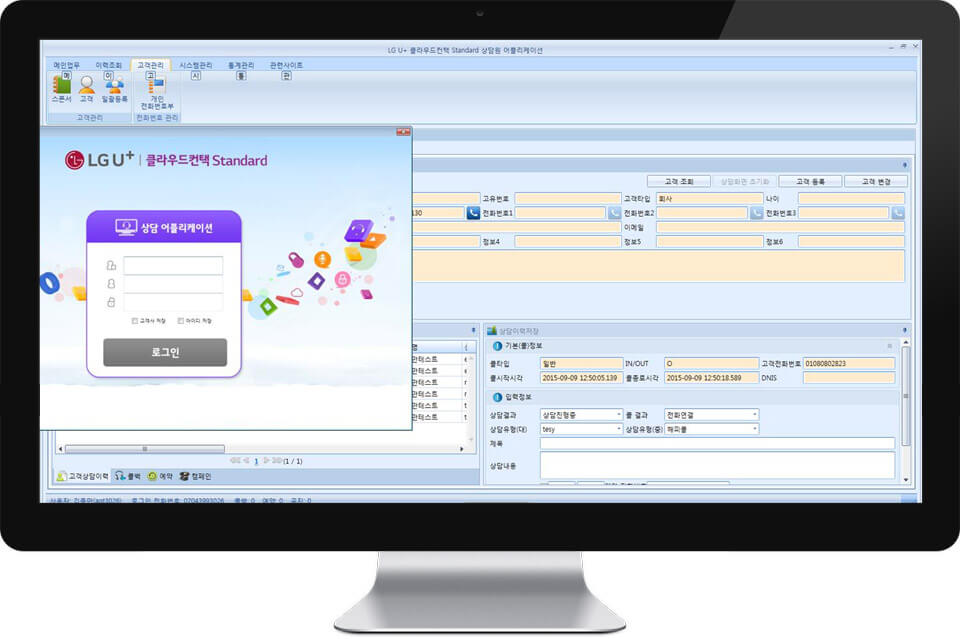Open the 상담결과 dropdown showing 상담진행중

[581, 415]
